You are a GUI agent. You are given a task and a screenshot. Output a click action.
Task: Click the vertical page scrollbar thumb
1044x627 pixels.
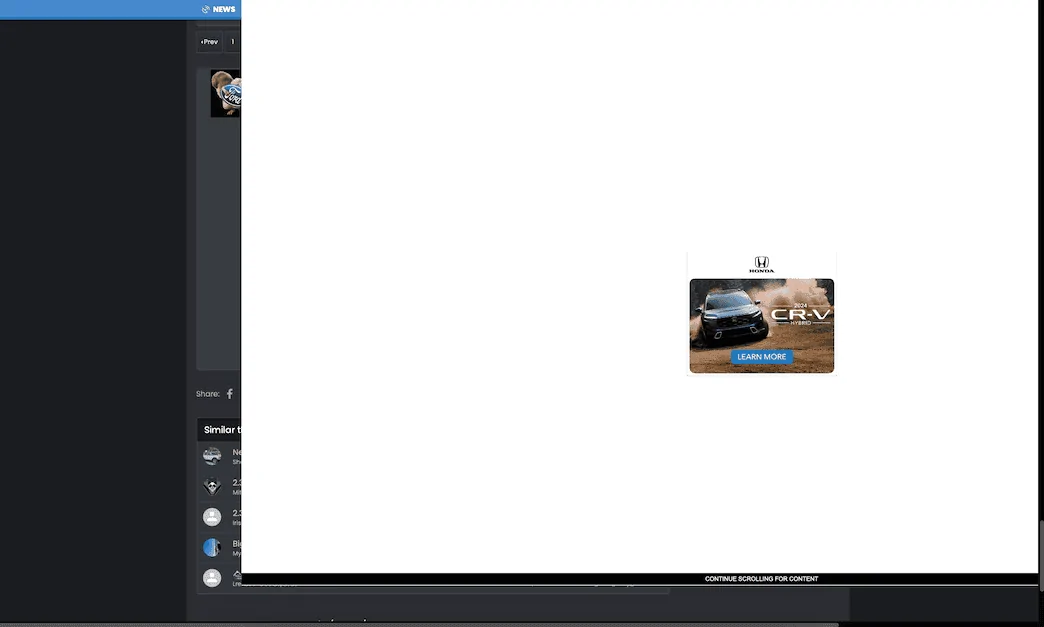click(1041, 555)
